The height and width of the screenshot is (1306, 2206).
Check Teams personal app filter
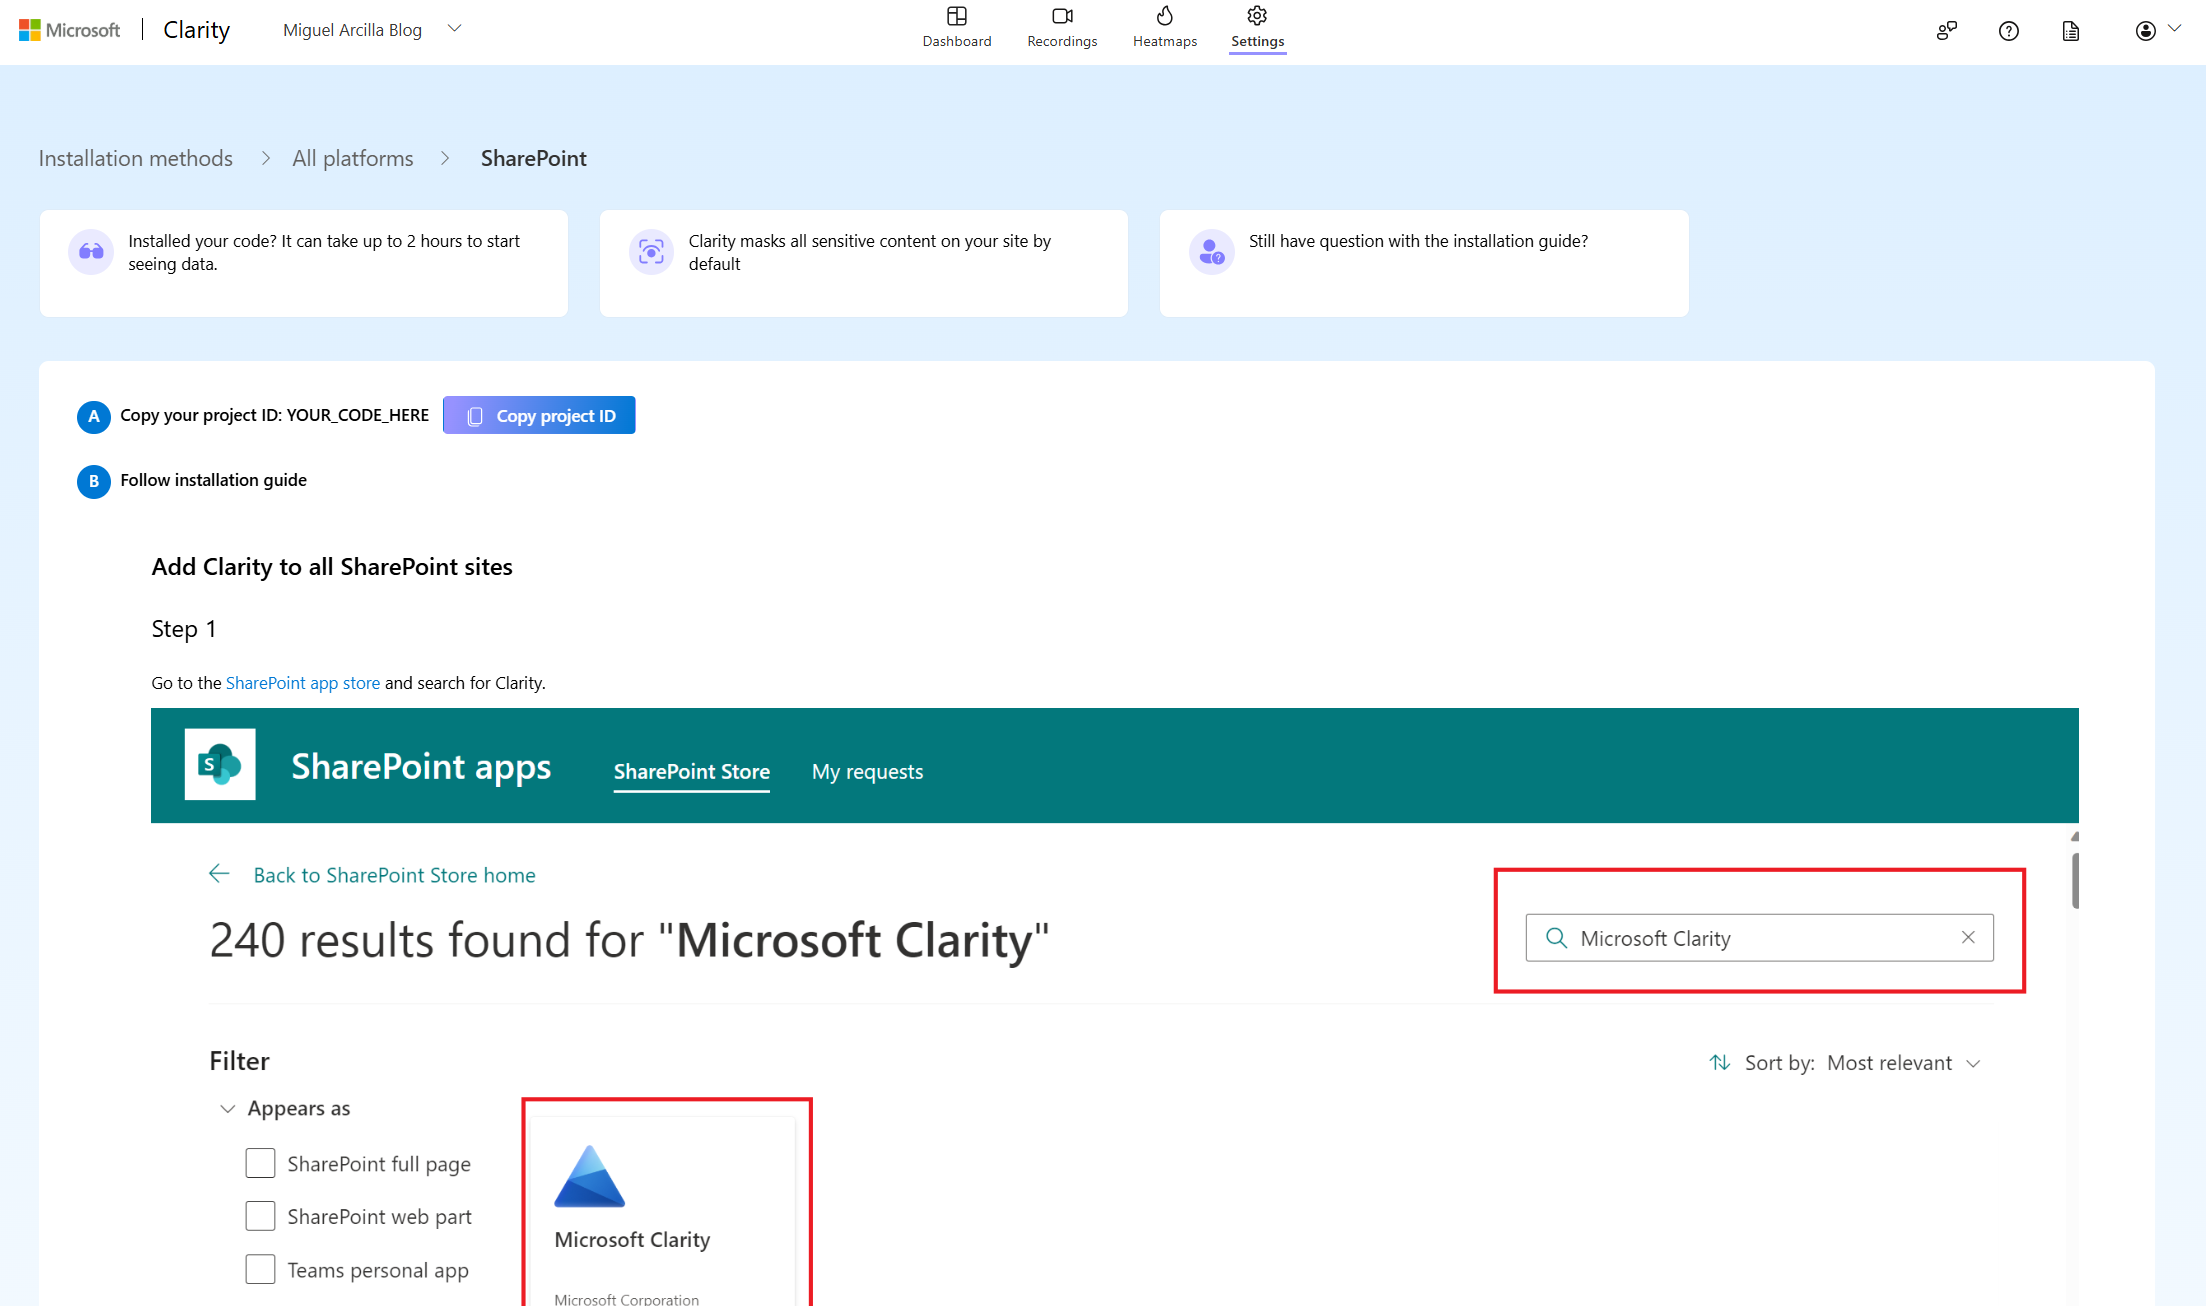click(x=260, y=1269)
